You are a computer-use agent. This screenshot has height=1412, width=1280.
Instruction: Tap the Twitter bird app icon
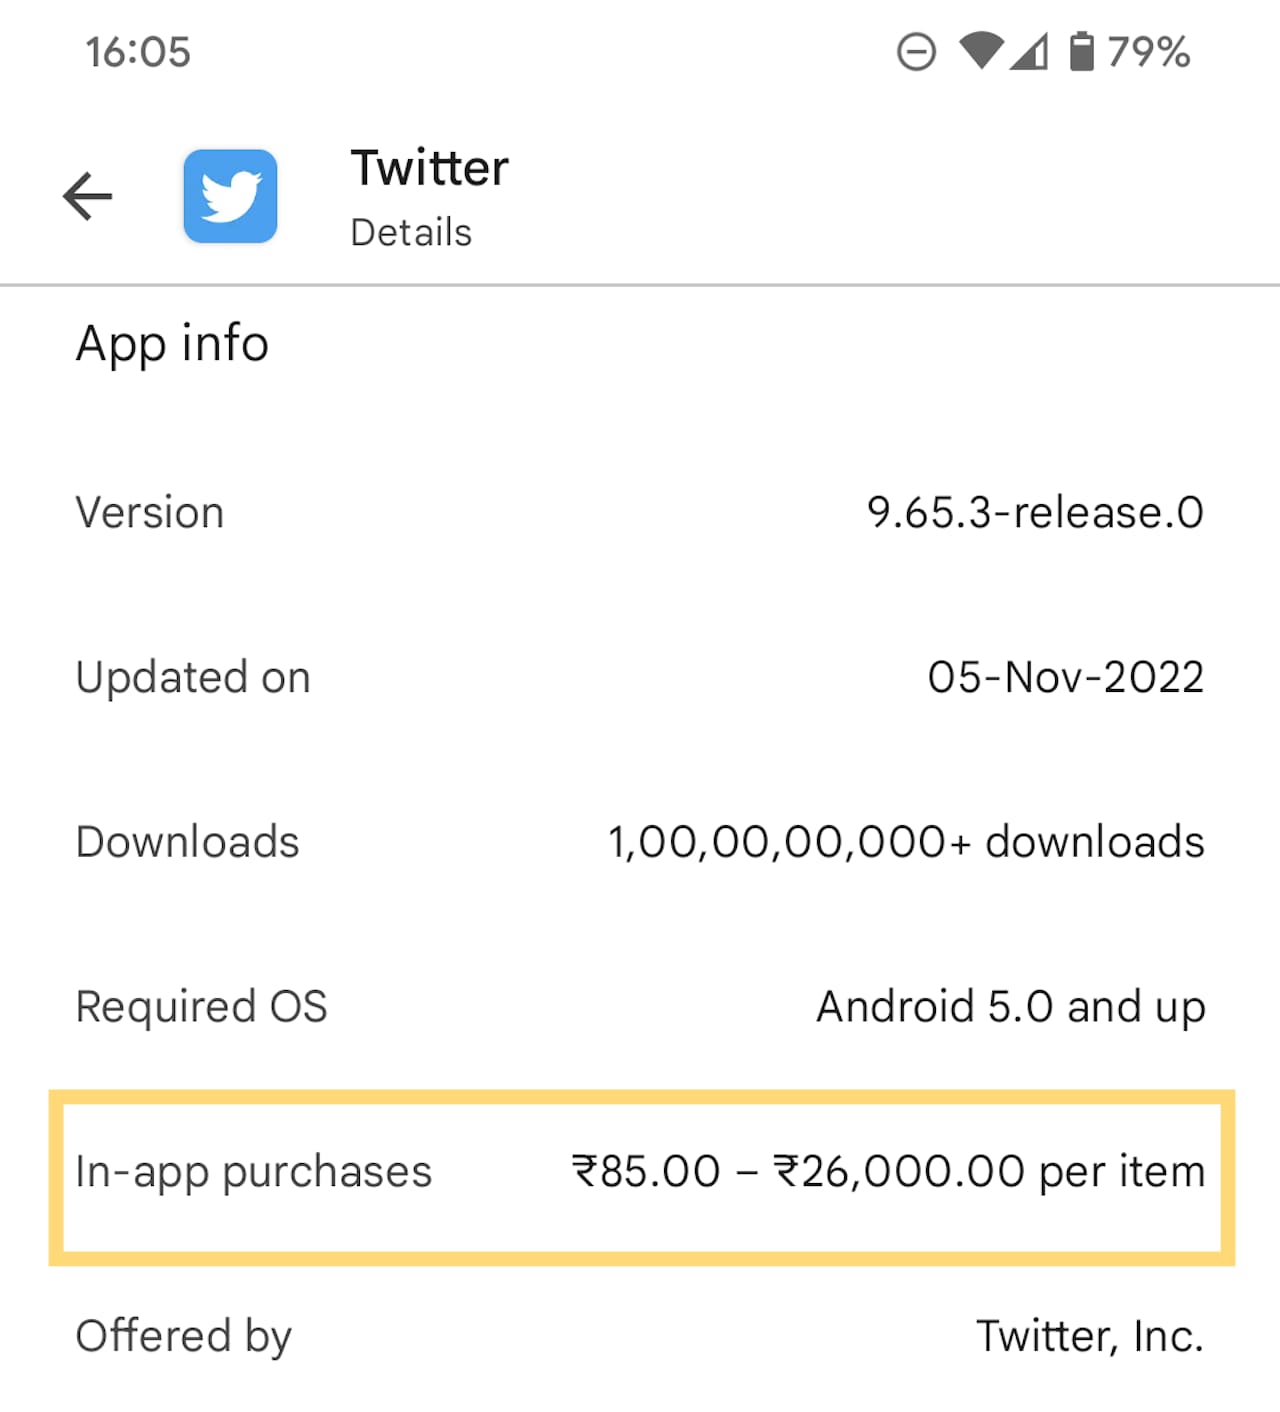230,196
